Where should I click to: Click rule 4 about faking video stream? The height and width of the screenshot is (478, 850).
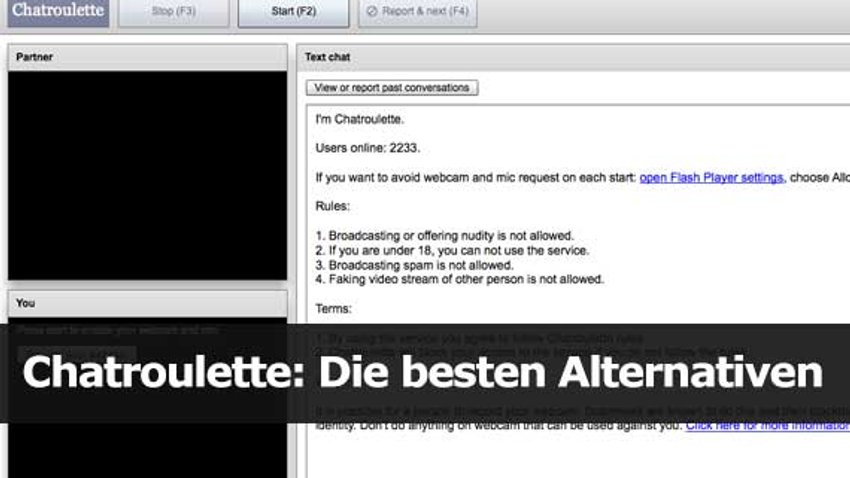tap(460, 280)
